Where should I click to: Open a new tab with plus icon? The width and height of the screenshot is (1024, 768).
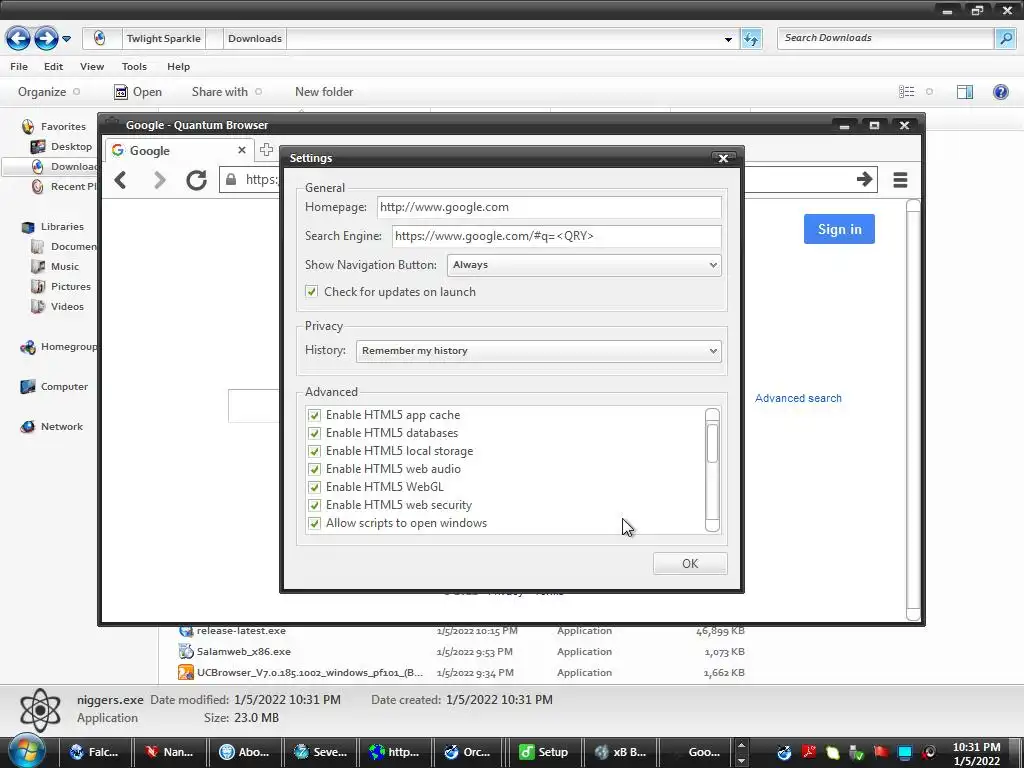(266, 150)
